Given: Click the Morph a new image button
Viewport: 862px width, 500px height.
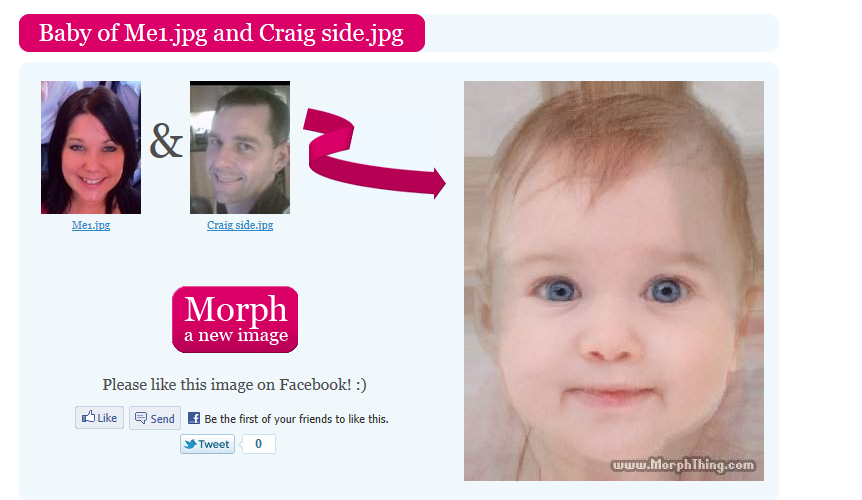Looking at the screenshot, I should (x=235, y=319).
